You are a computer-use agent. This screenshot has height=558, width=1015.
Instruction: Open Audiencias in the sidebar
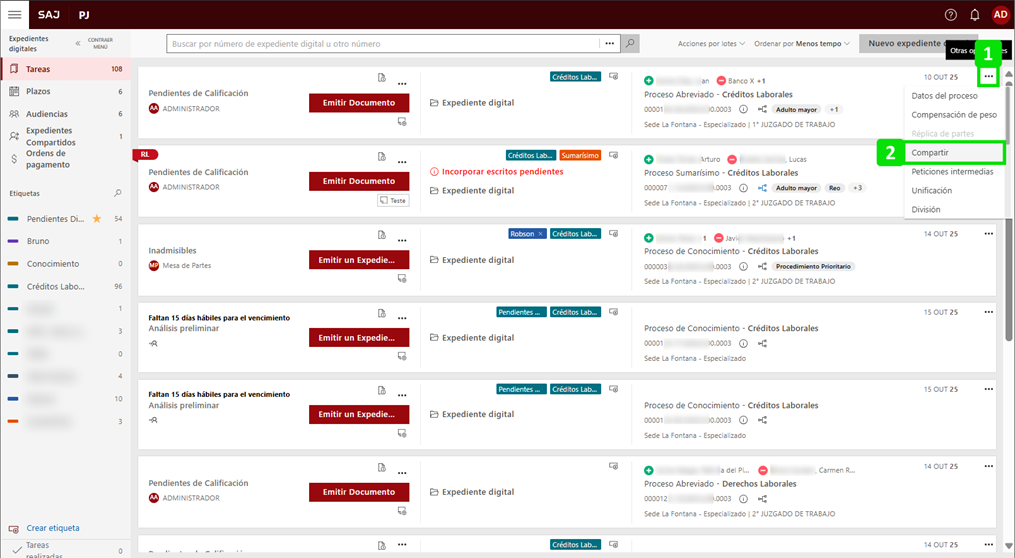pos(47,114)
